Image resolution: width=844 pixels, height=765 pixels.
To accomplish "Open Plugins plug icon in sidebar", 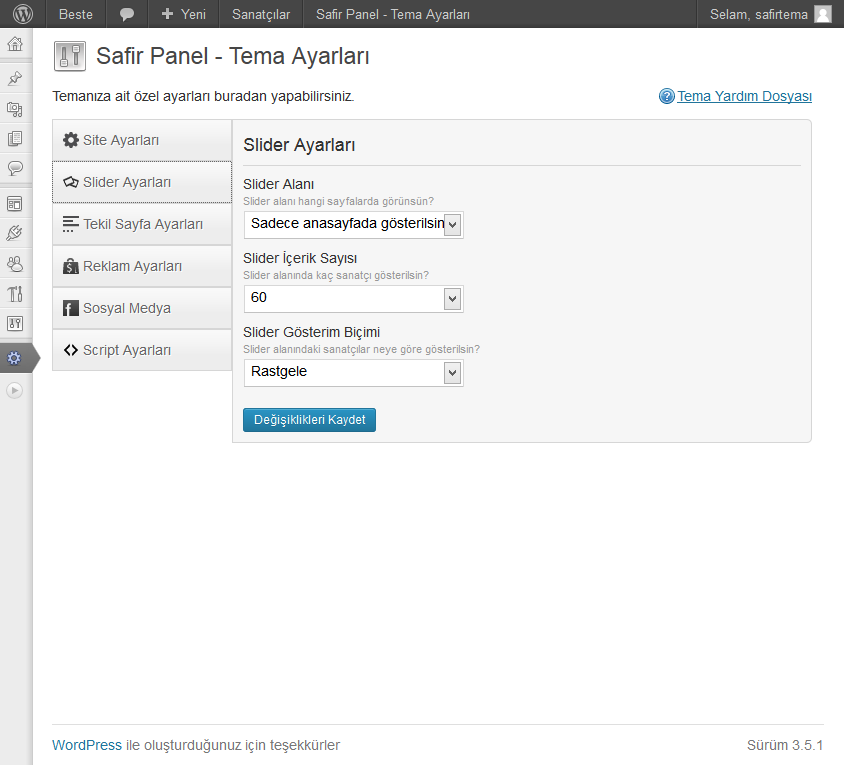I will pyautogui.click(x=15, y=233).
